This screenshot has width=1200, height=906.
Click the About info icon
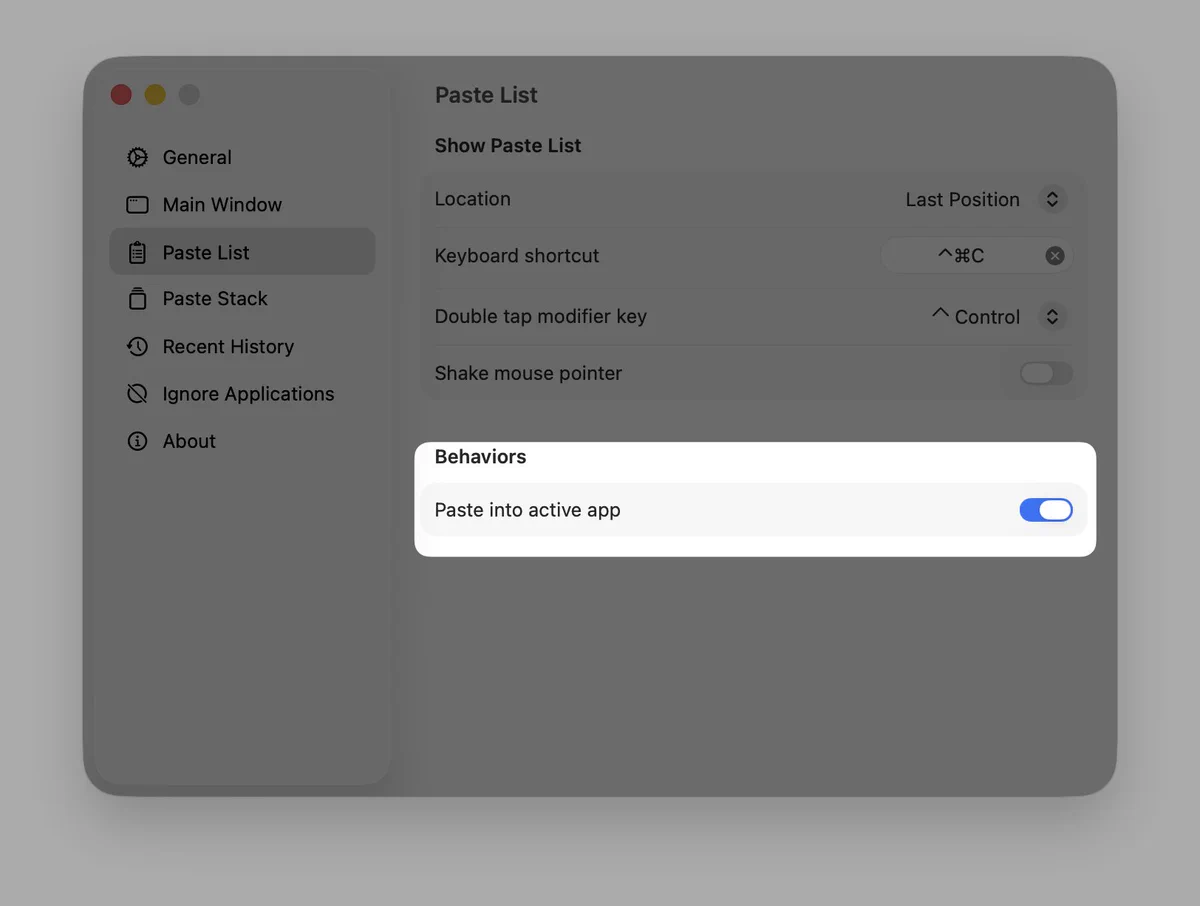pyautogui.click(x=137, y=441)
